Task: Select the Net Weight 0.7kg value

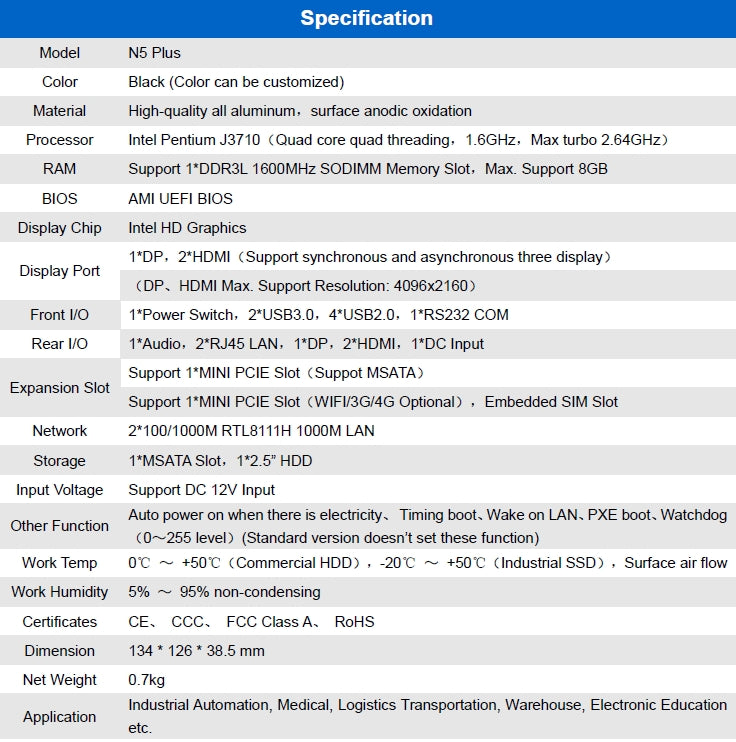Action: (x=148, y=680)
